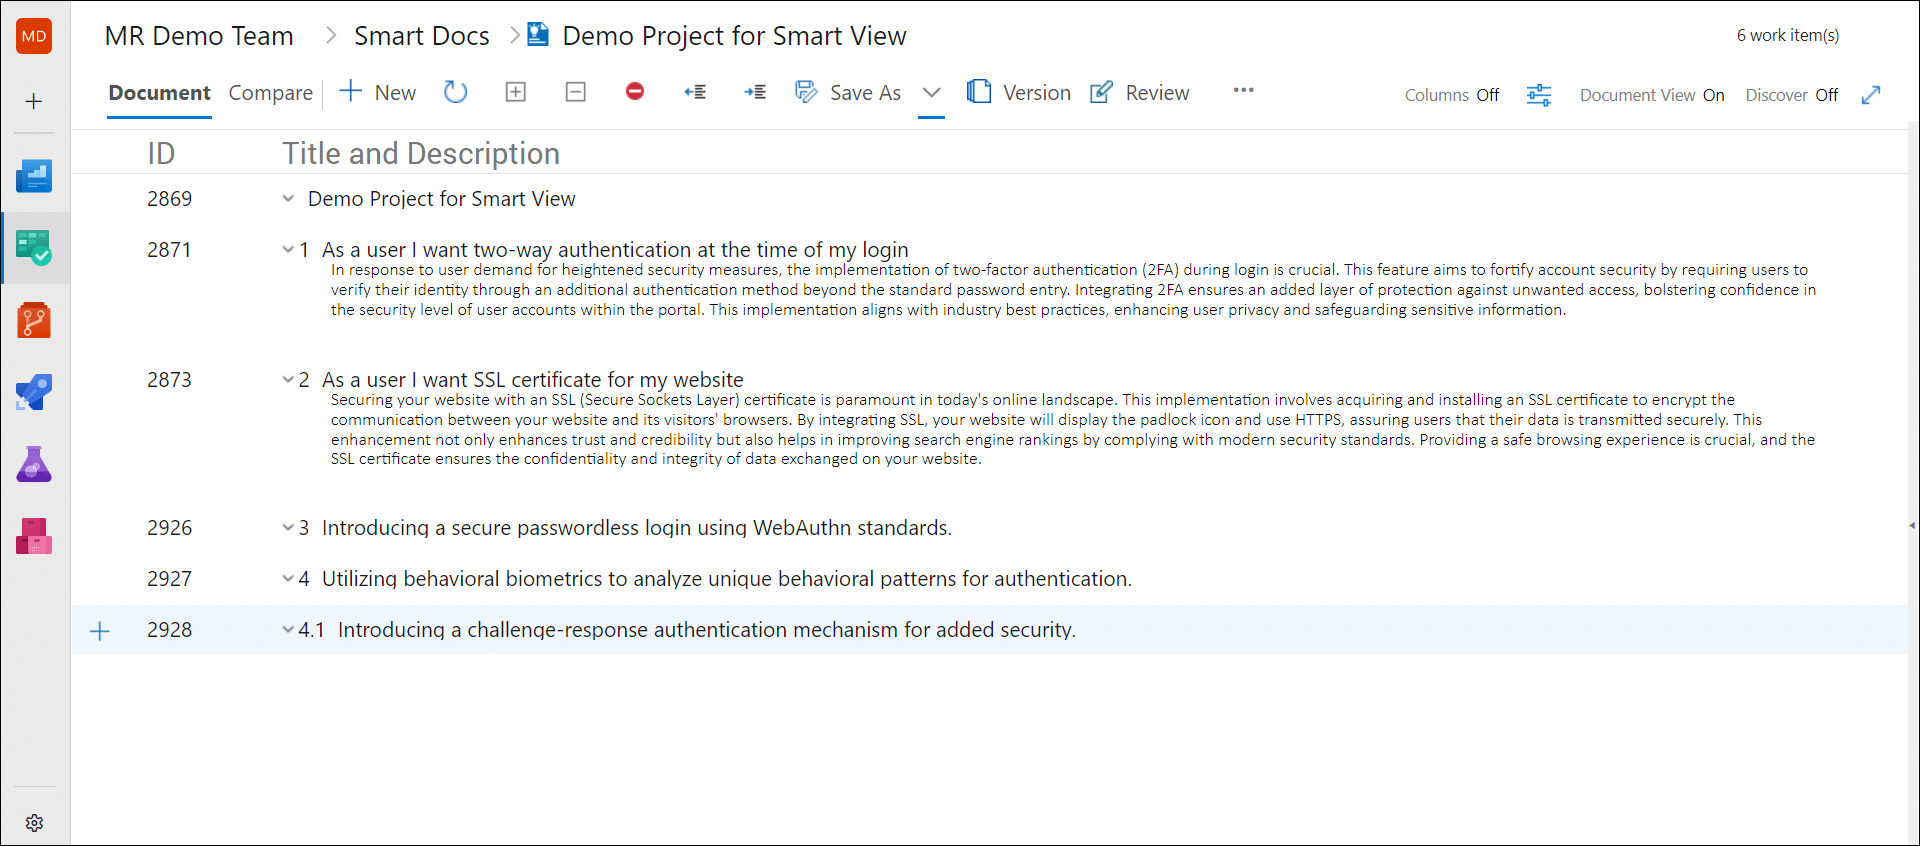The width and height of the screenshot is (1920, 846).
Task: Click the 'Demo Project for Smart View' row title
Action: click(x=441, y=198)
